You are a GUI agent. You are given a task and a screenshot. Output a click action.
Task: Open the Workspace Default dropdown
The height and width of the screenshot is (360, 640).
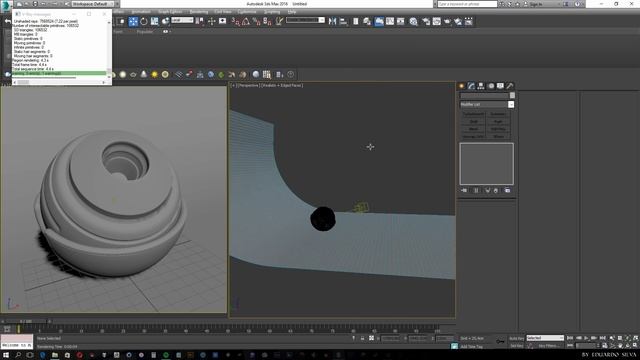(x=93, y=4)
